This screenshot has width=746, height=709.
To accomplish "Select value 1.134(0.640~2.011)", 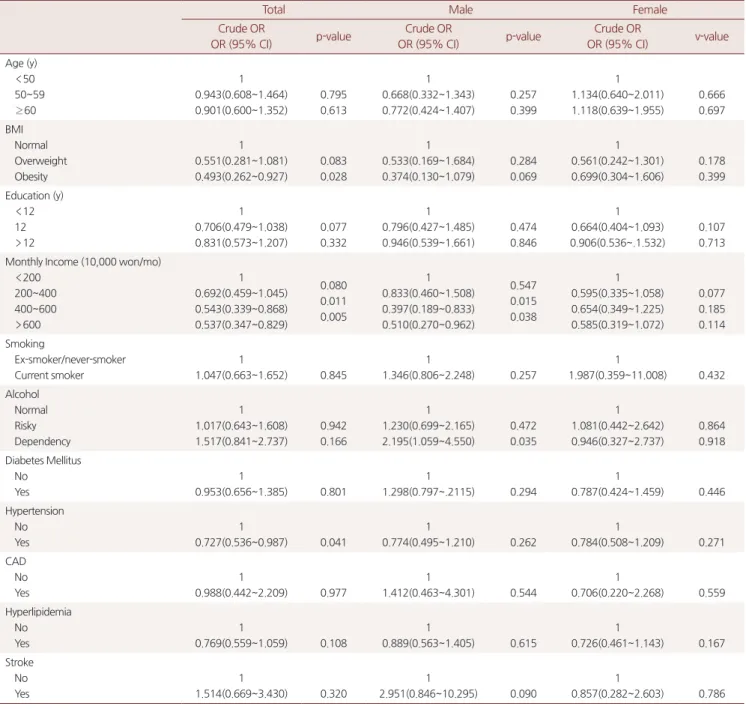I will click(x=618, y=95).
